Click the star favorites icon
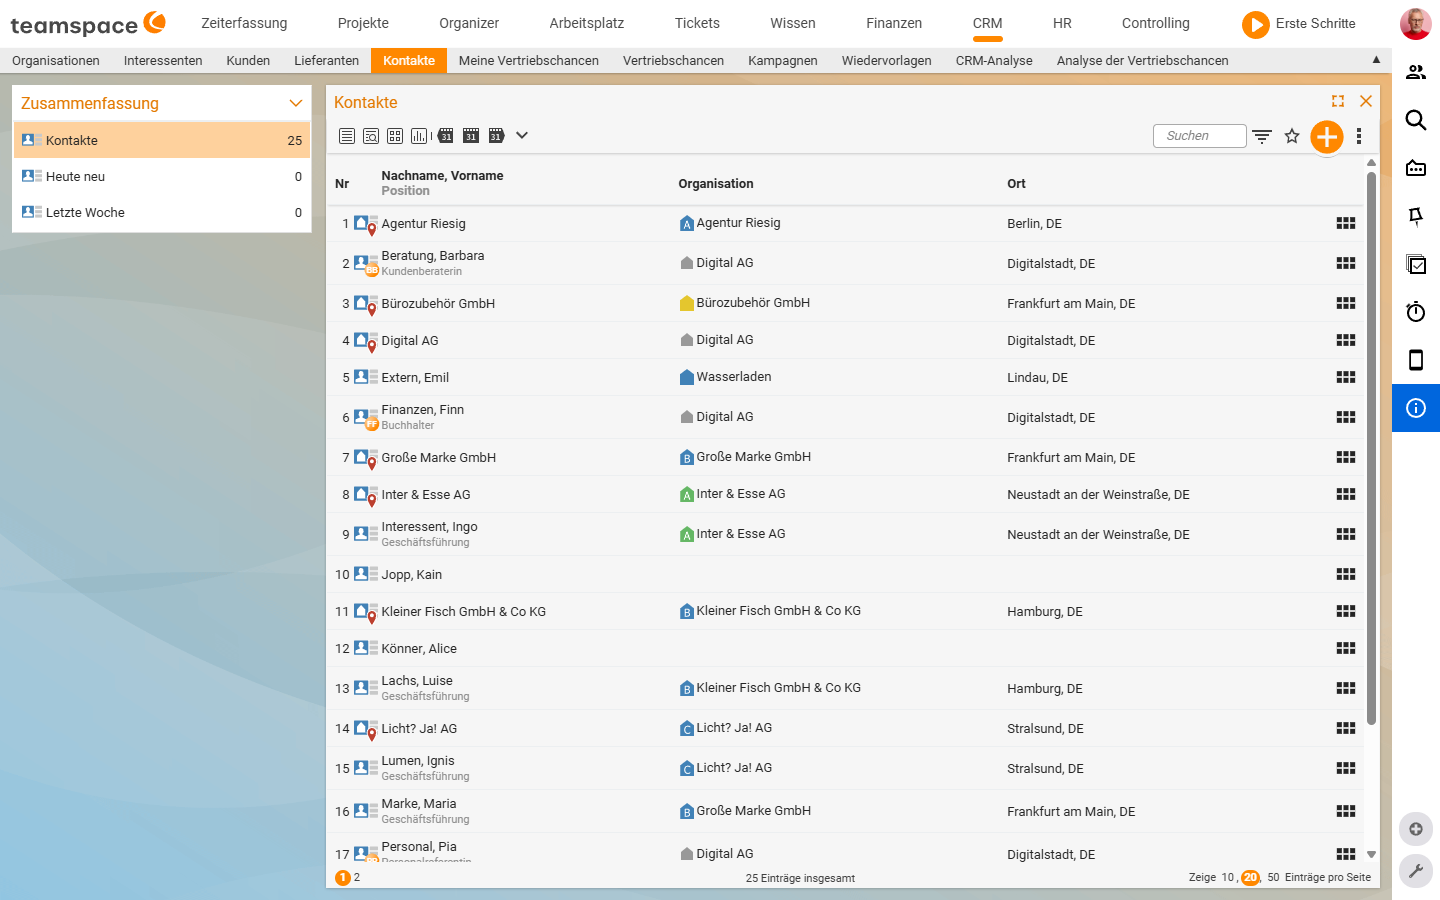Screen dimensions: 1440x900 coord(1292,136)
